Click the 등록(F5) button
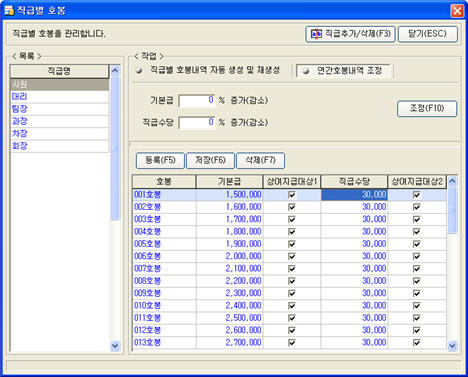Image resolution: width=468 pixels, height=377 pixels. tap(160, 161)
